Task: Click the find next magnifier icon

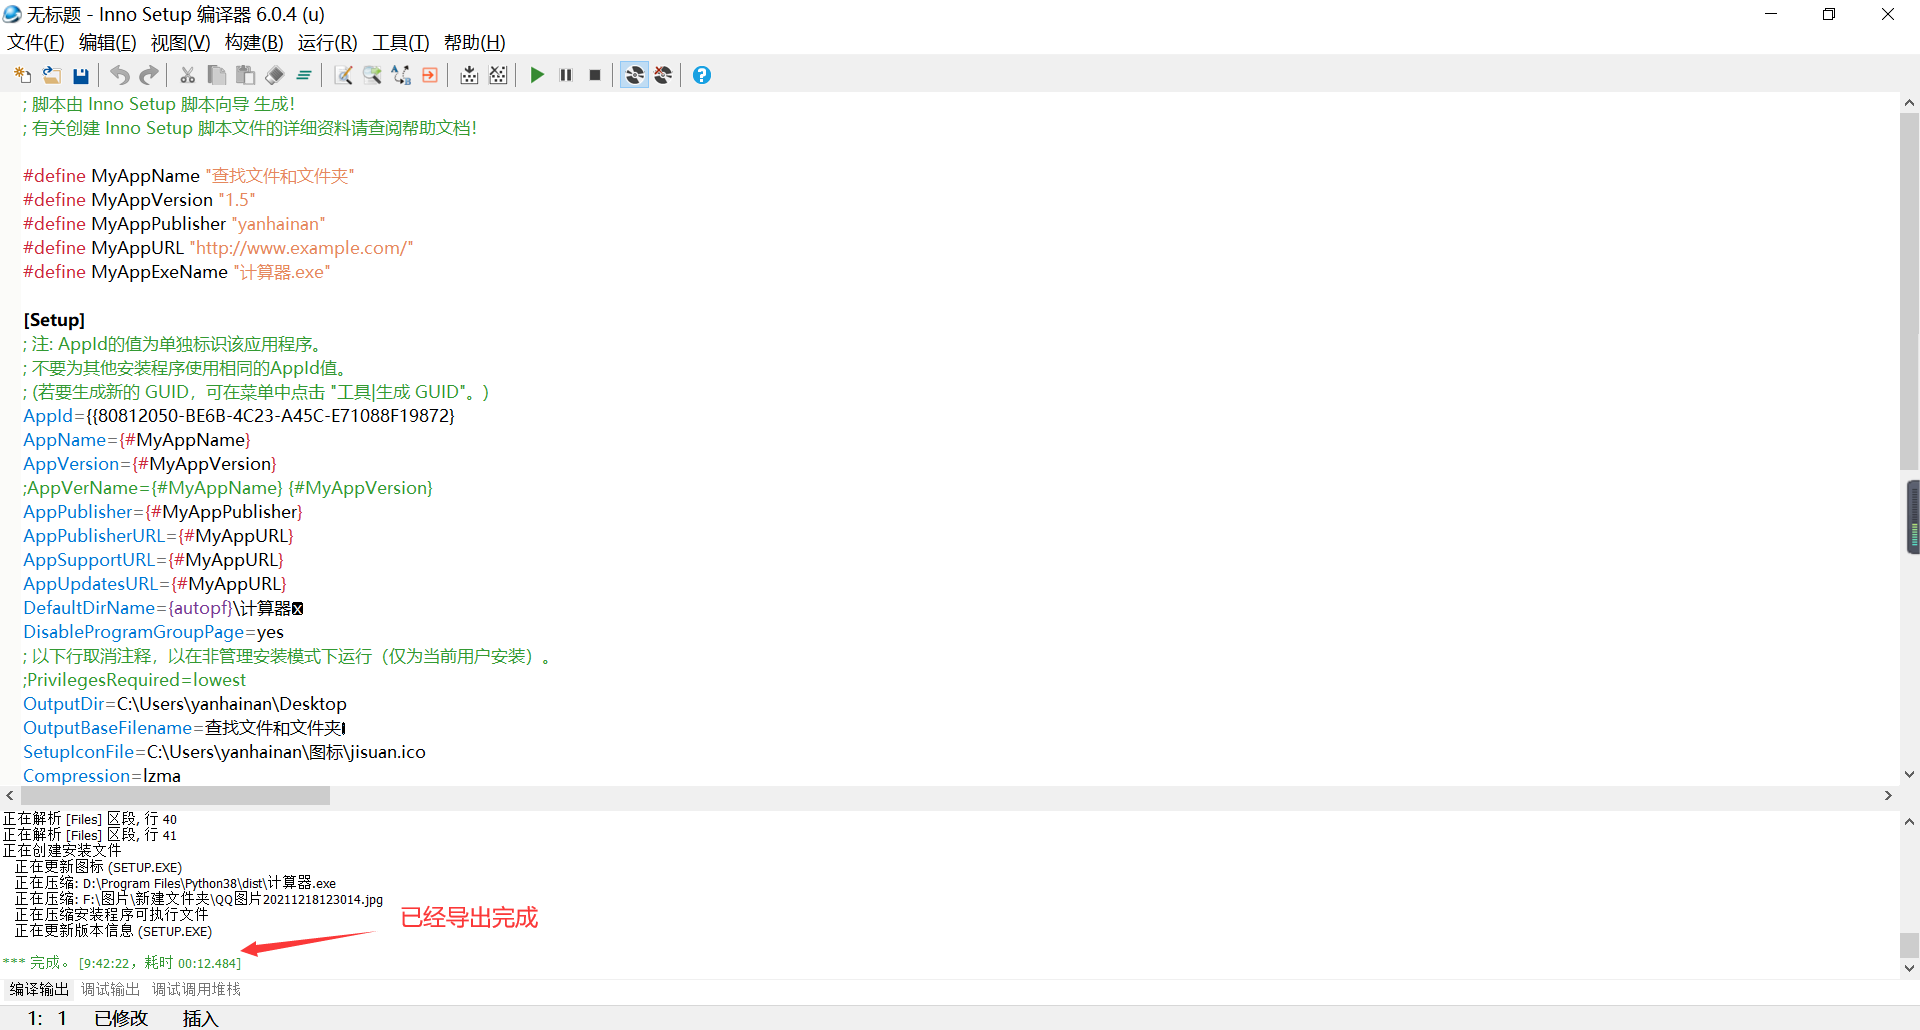Action: (372, 75)
